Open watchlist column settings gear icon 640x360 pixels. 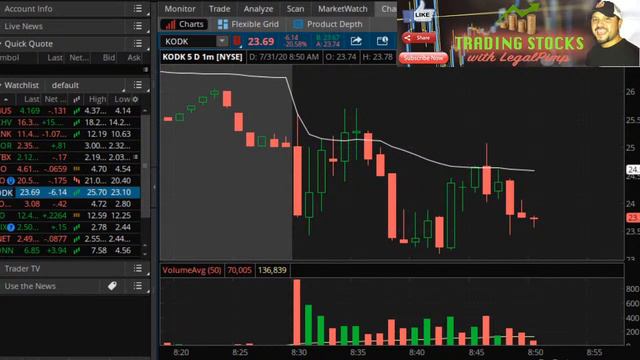(x=136, y=99)
